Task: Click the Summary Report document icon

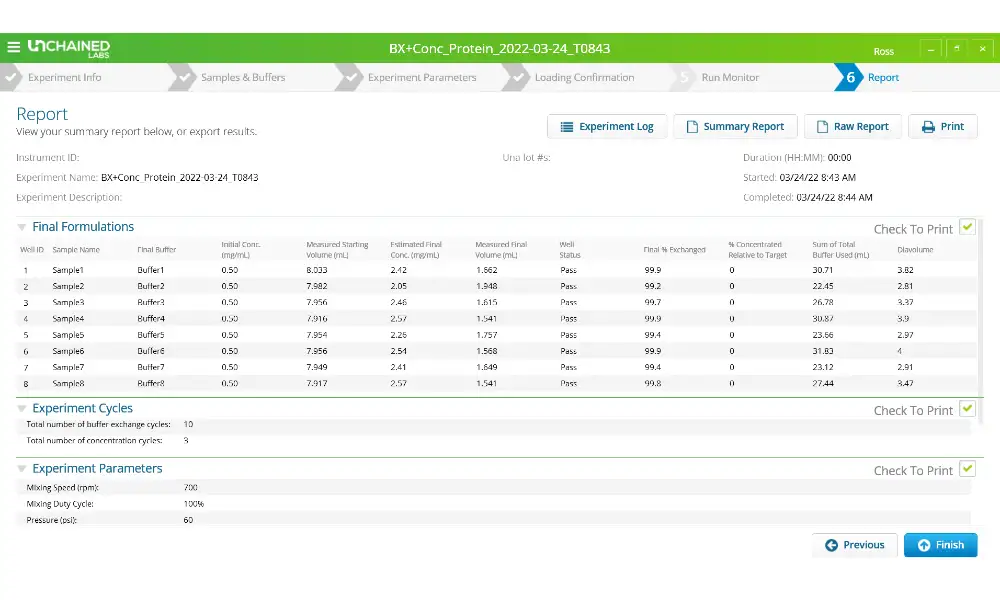Action: tap(691, 127)
